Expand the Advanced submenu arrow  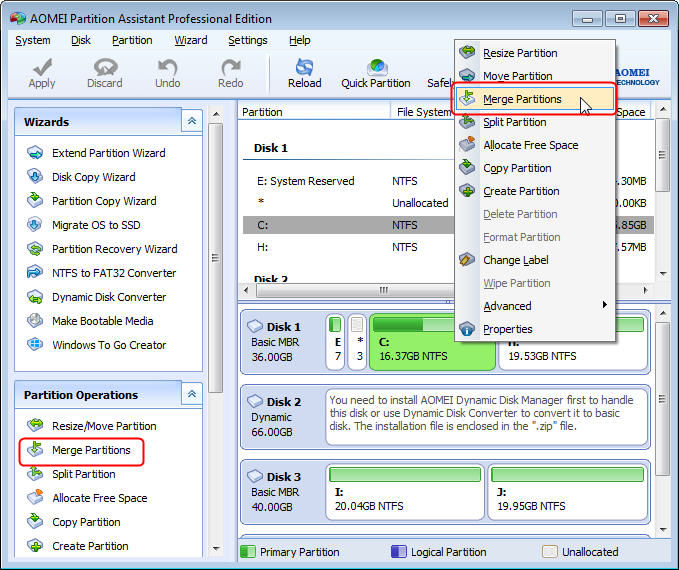tap(605, 305)
